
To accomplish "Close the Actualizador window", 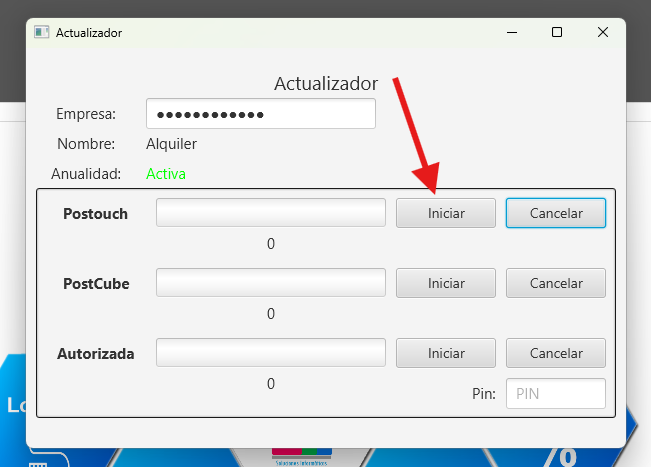I will pyautogui.click(x=603, y=32).
